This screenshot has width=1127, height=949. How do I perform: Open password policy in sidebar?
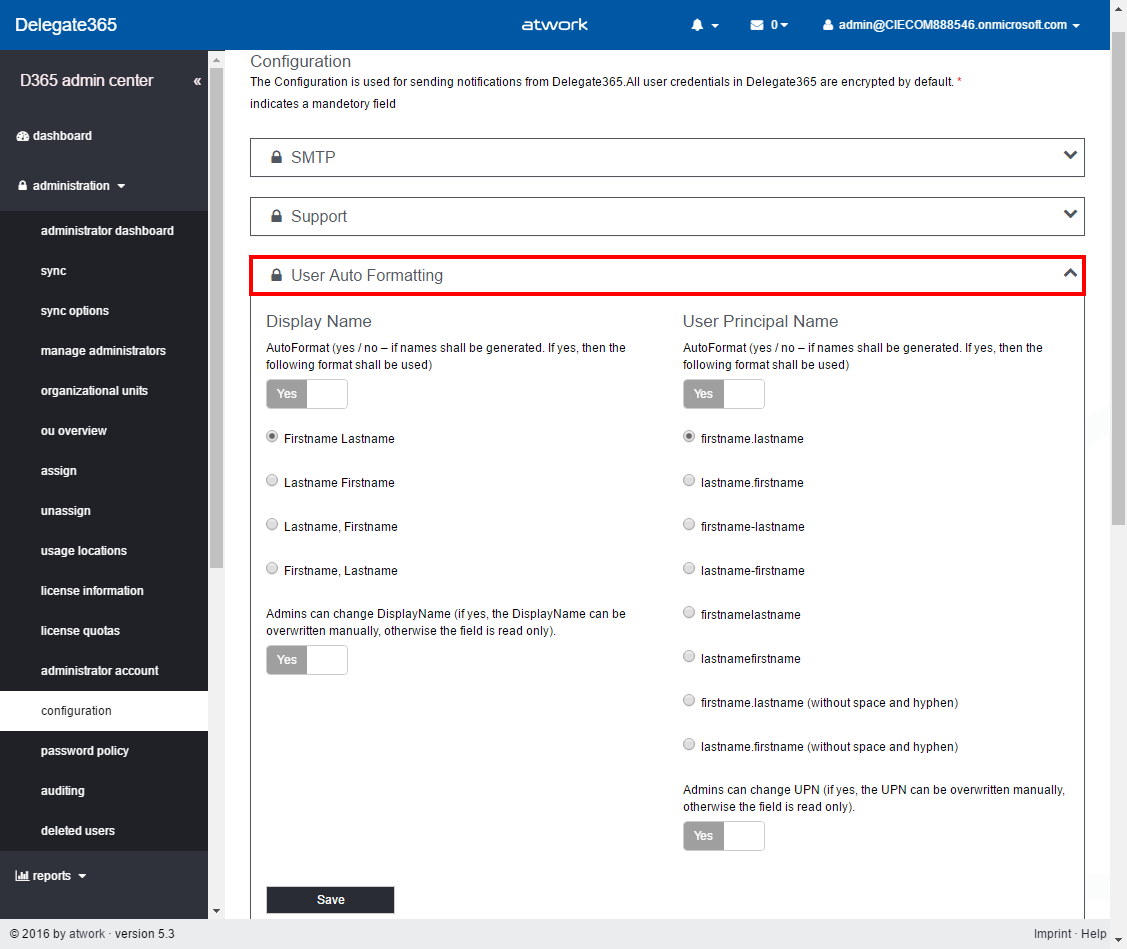[x=85, y=751]
